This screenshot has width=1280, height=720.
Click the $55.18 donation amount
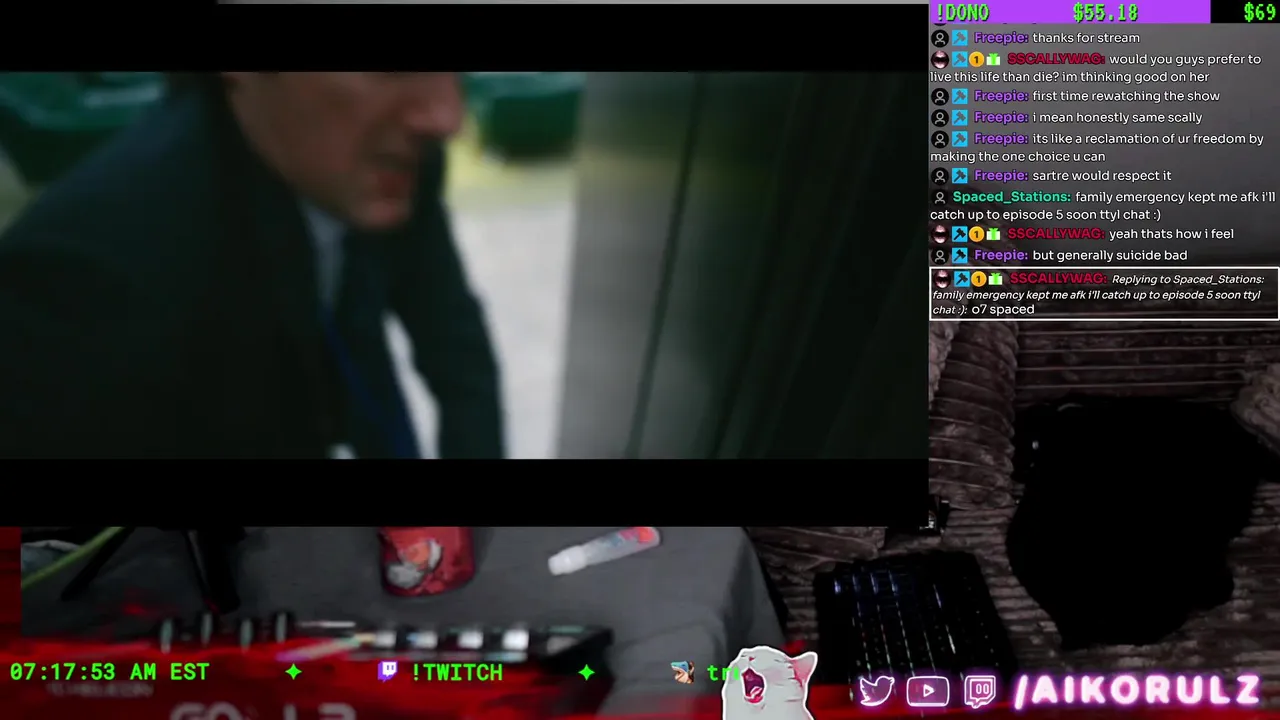click(x=1105, y=12)
